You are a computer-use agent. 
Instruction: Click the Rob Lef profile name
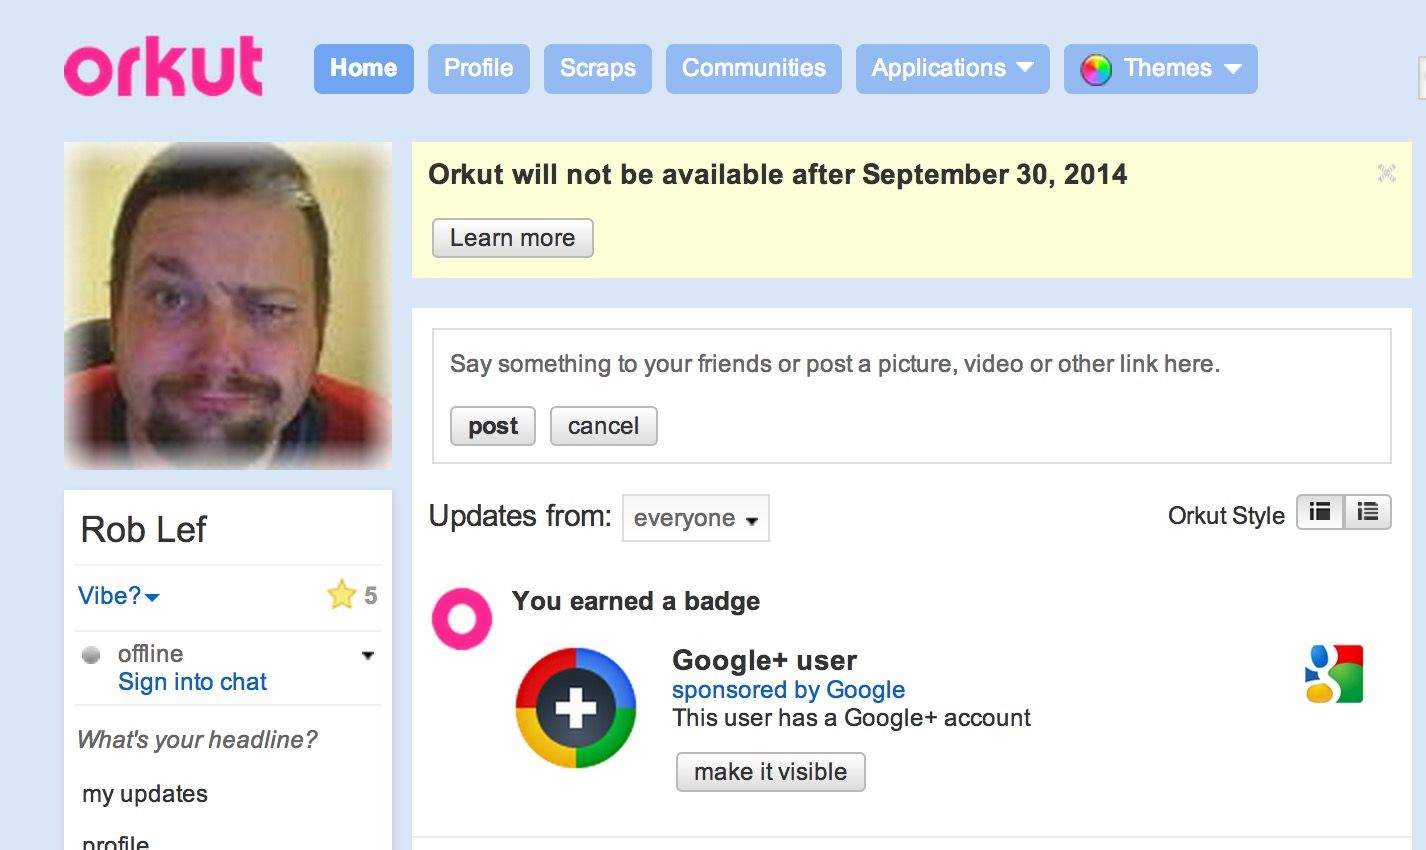[x=143, y=529]
